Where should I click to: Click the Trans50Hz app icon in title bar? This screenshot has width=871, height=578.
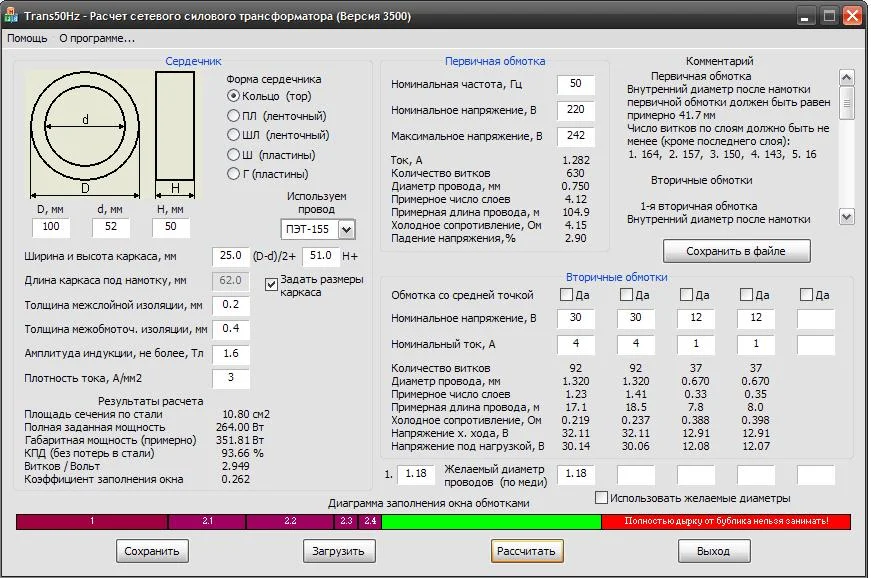click(x=13, y=16)
